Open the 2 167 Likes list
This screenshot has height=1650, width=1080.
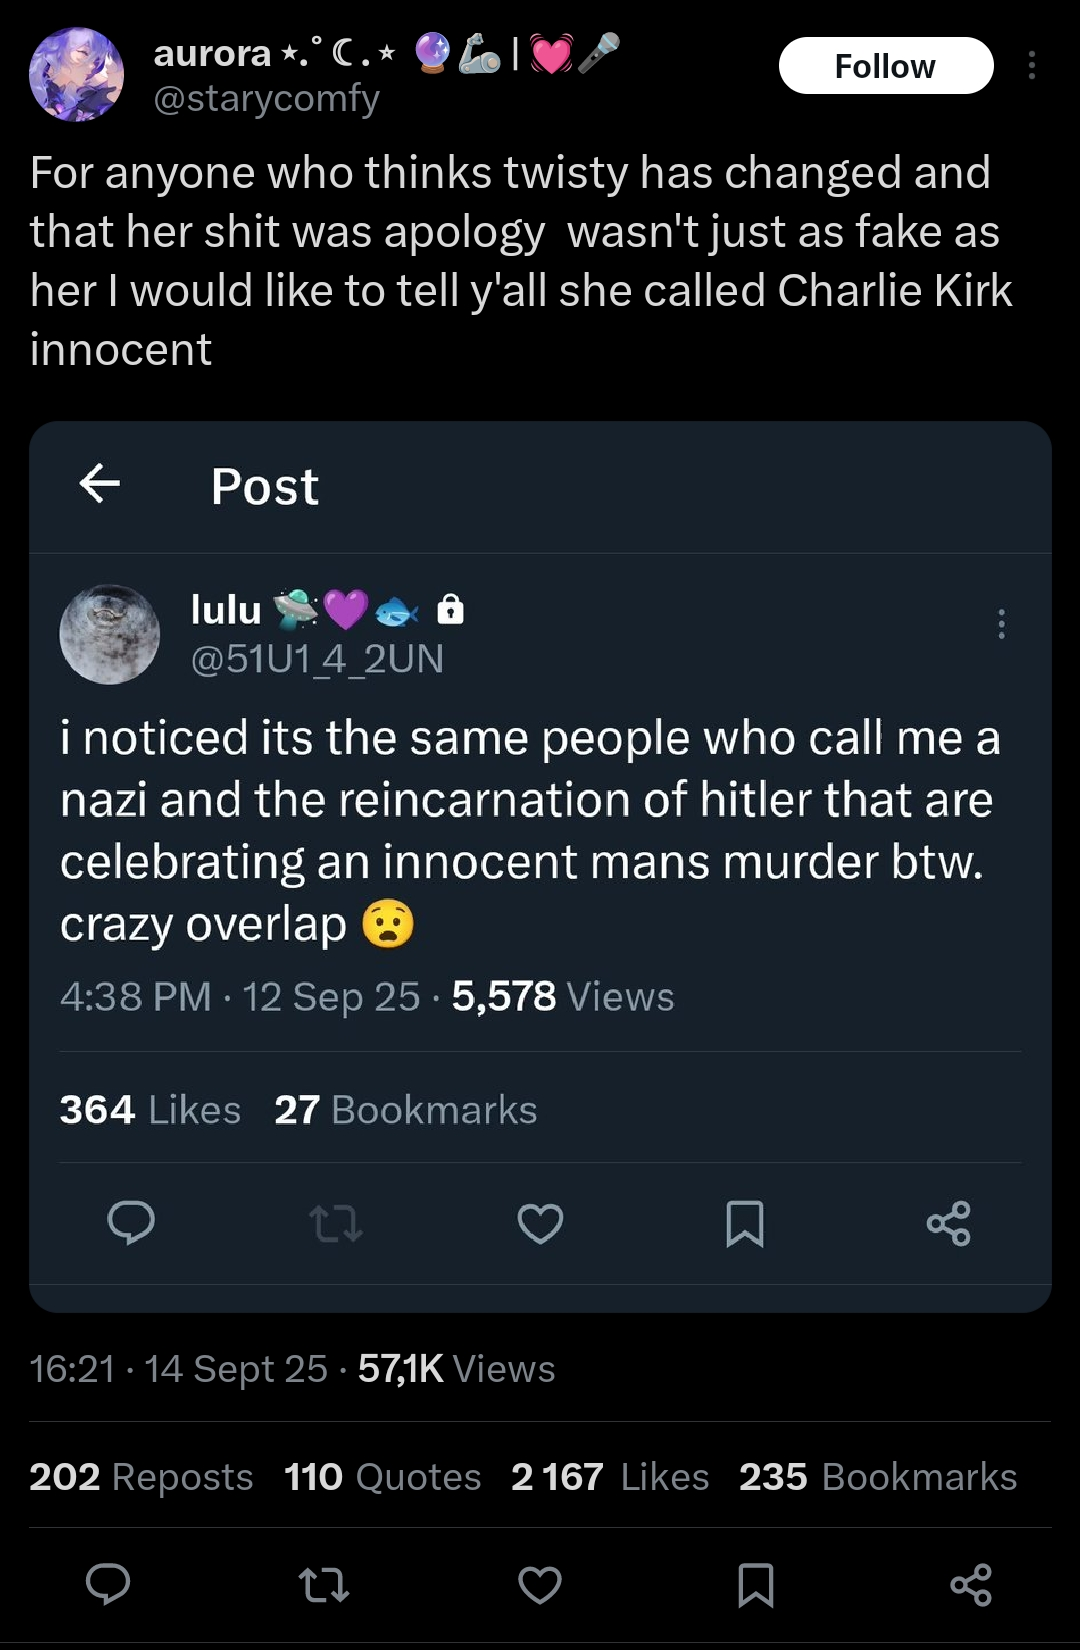610,1477
